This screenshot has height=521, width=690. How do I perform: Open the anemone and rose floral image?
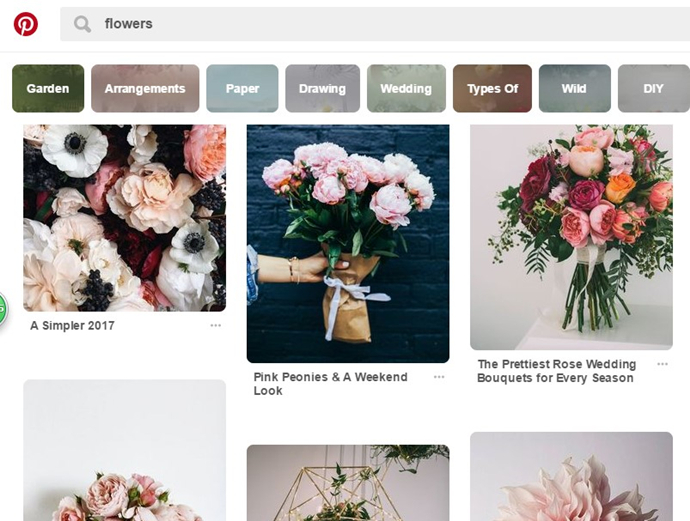(x=125, y=217)
